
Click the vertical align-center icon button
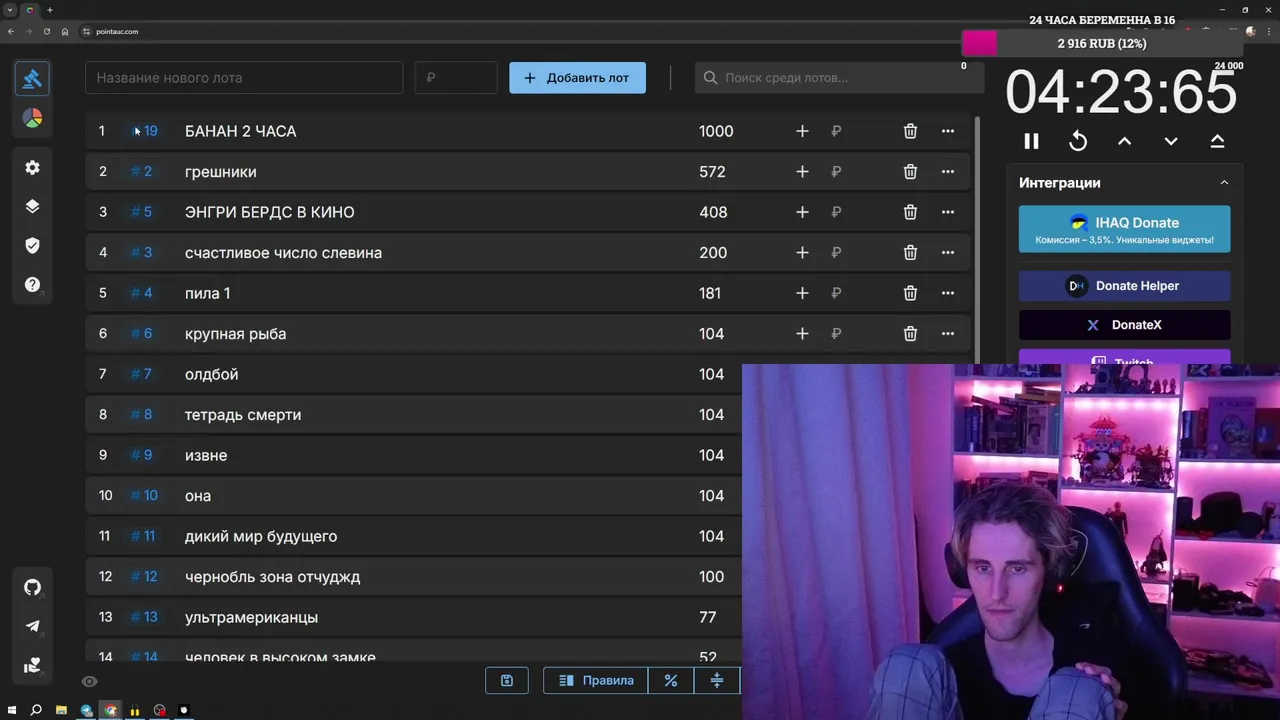click(x=716, y=681)
